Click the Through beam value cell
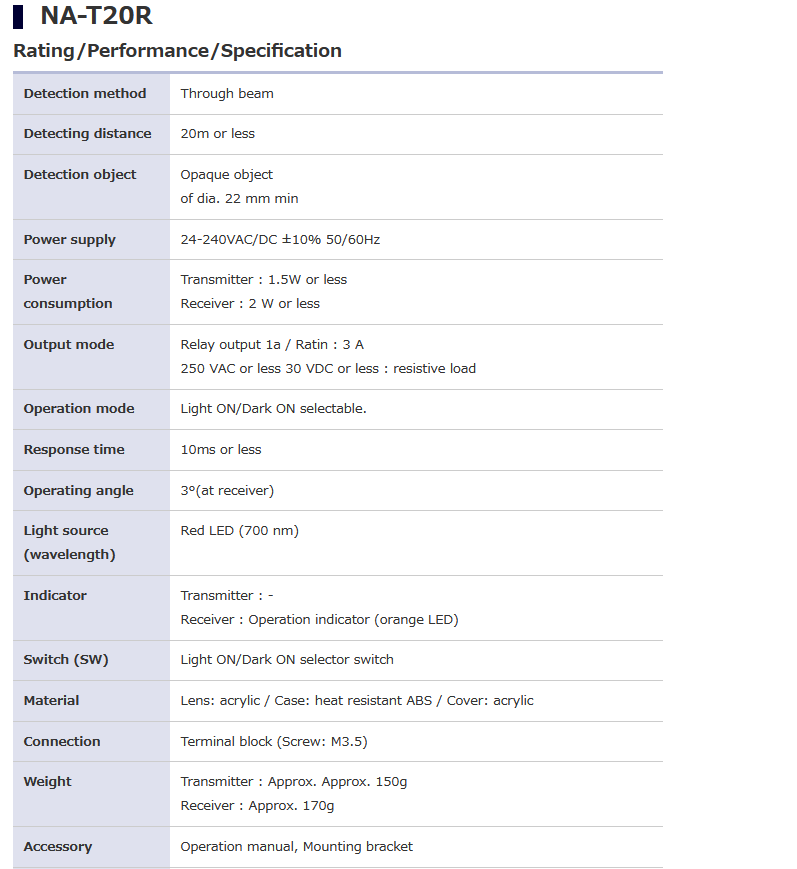This screenshot has width=797, height=869. coord(227,94)
